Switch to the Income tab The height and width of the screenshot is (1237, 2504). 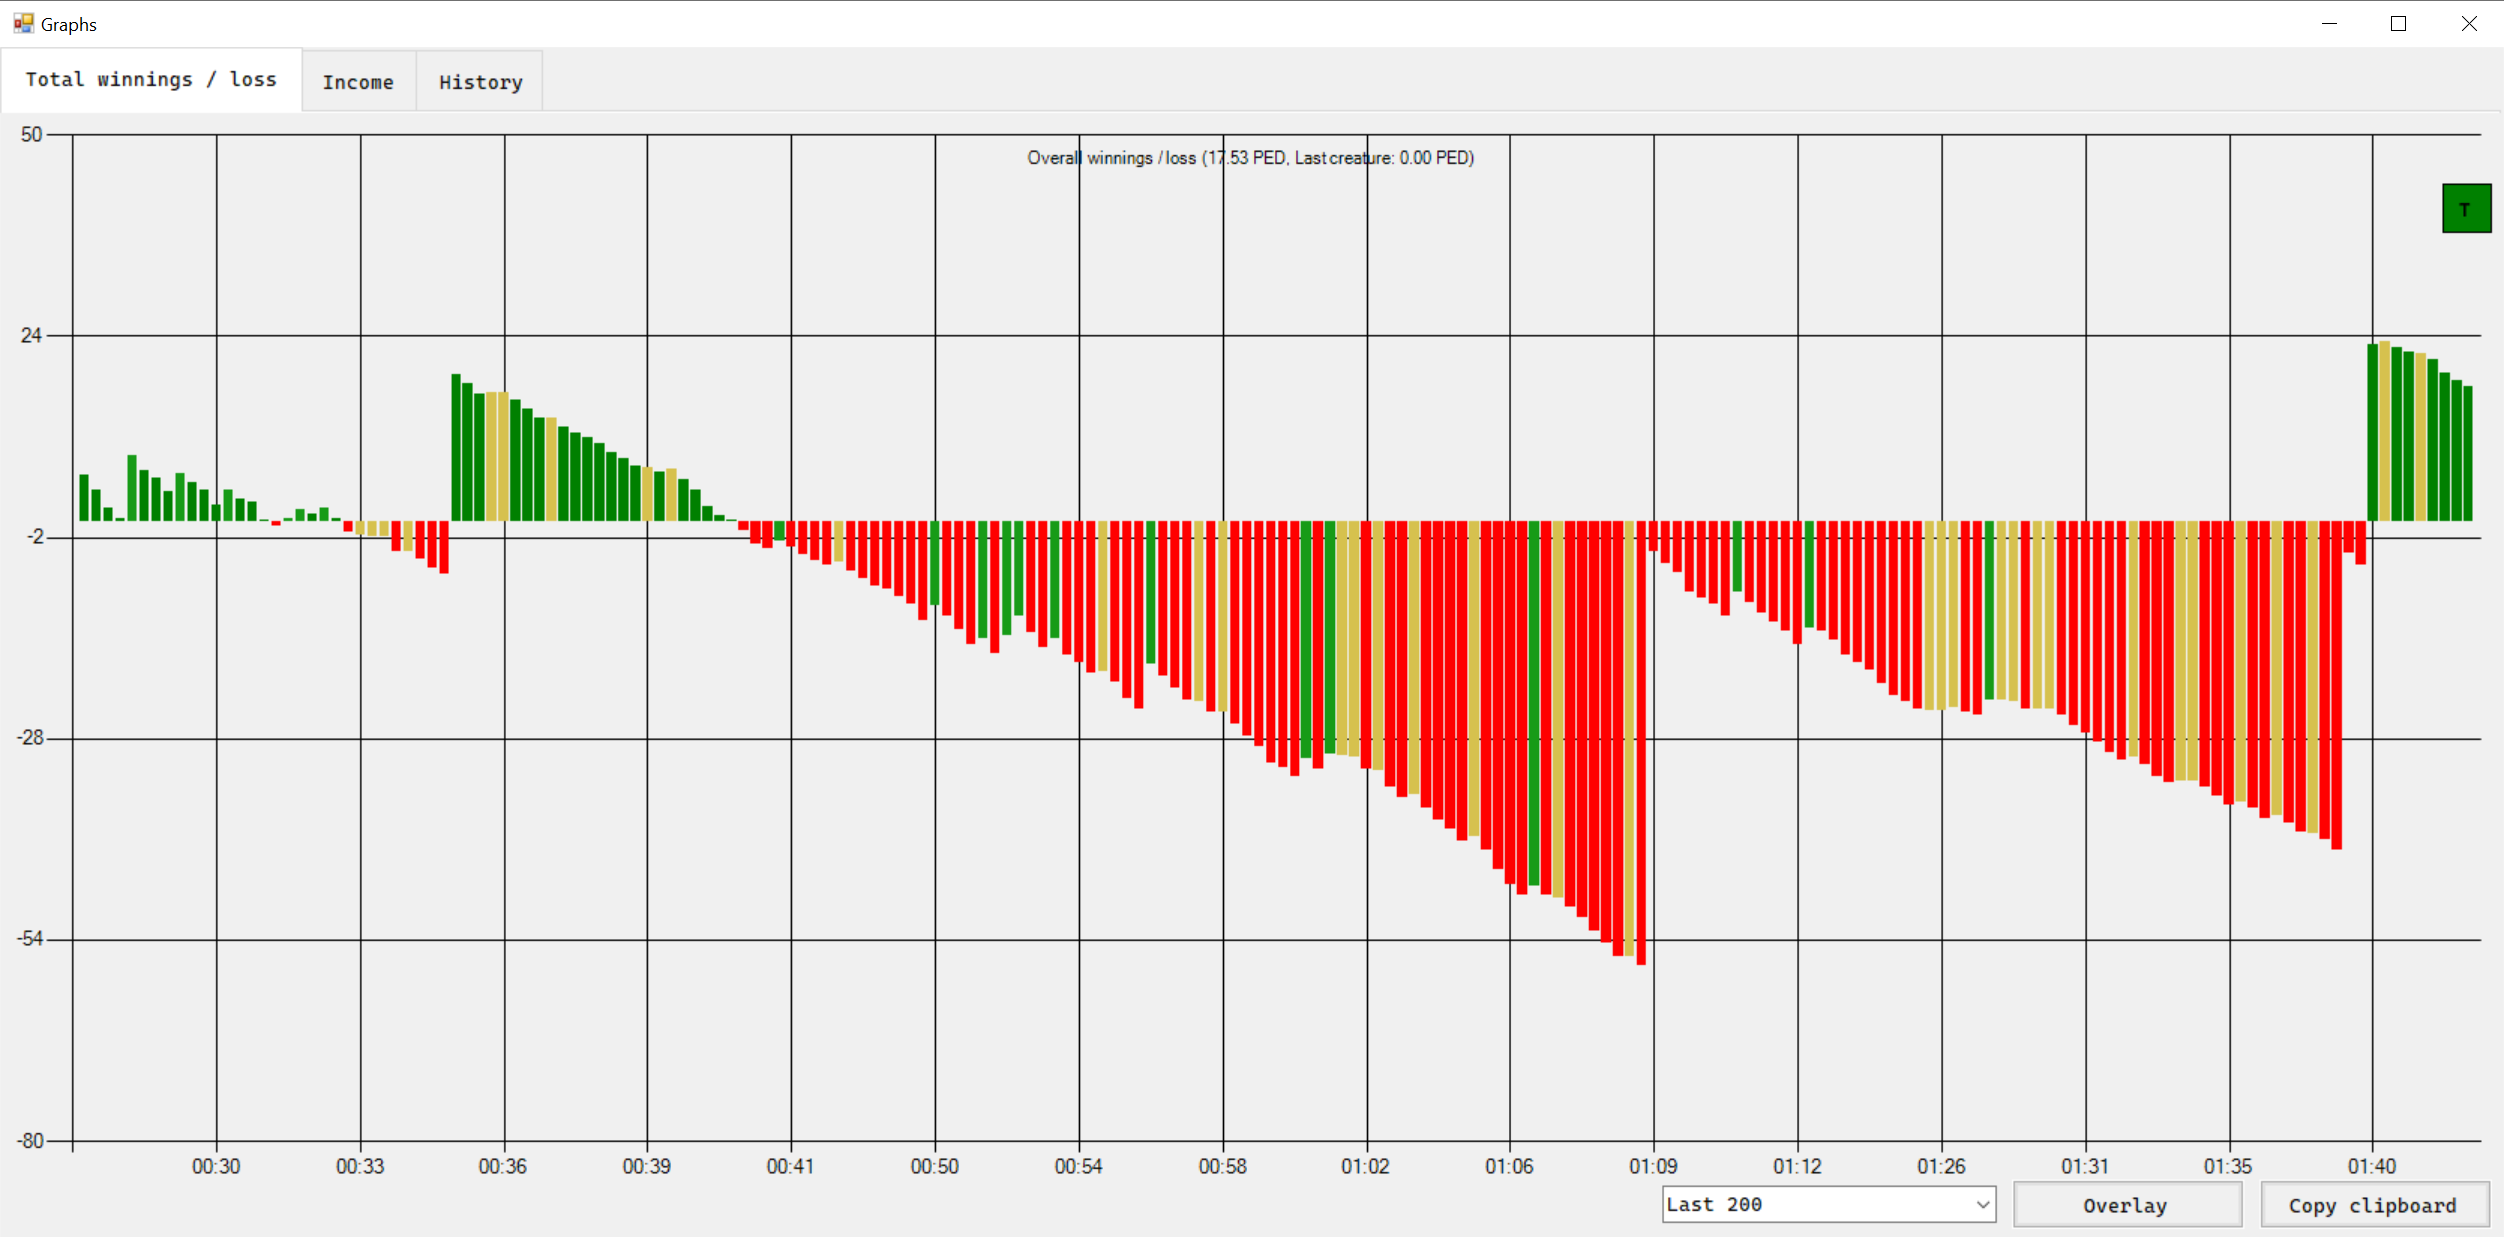click(x=358, y=82)
